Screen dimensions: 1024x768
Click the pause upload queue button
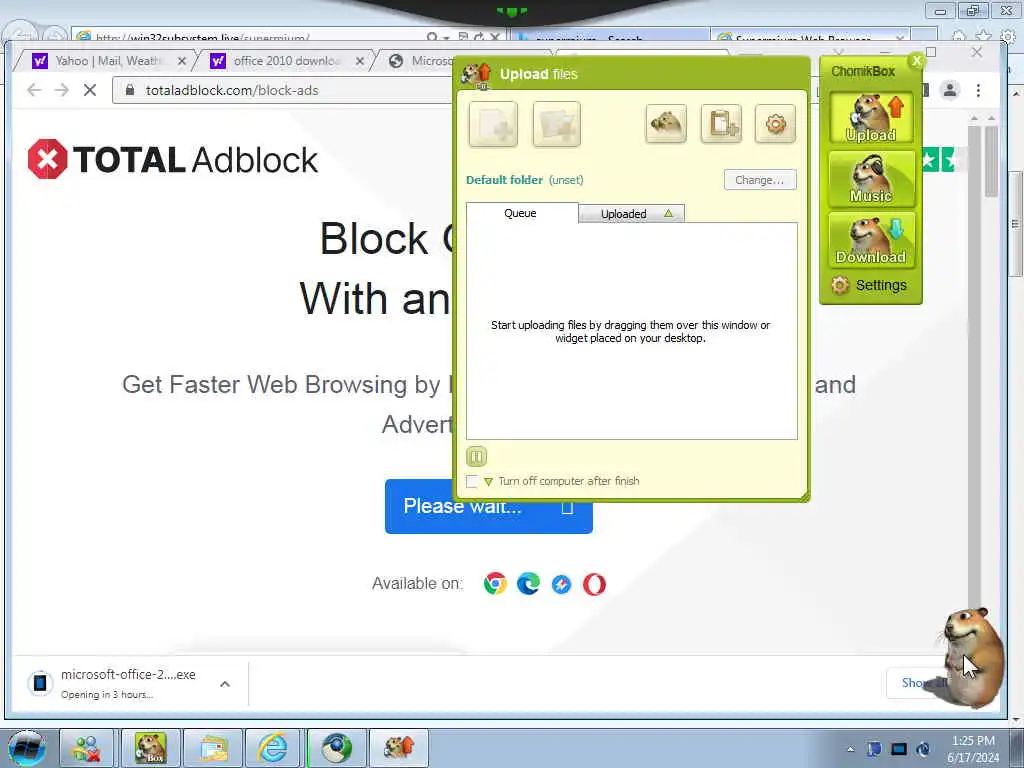[x=477, y=456]
